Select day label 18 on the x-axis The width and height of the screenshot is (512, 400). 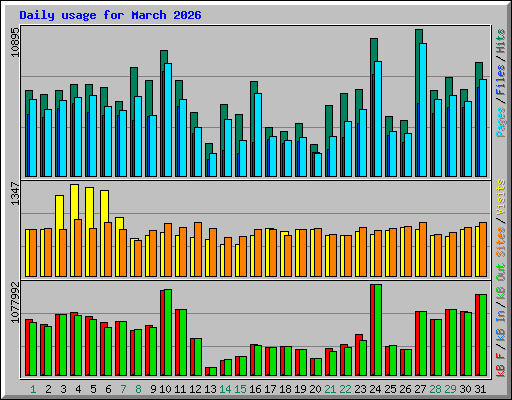click(x=285, y=389)
